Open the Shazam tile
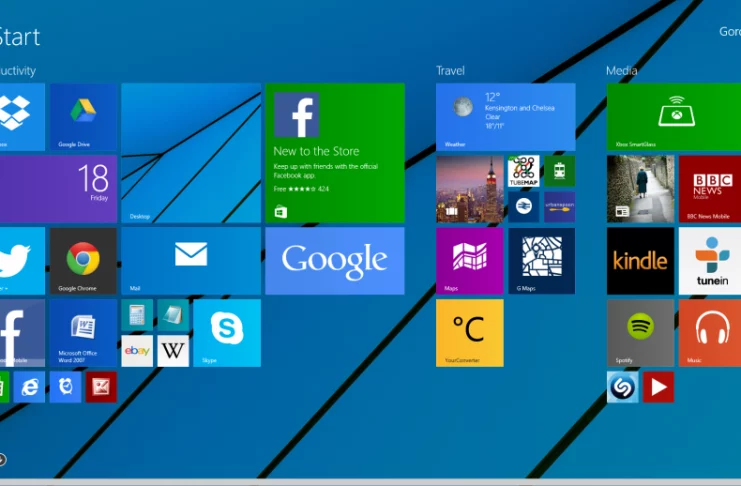The height and width of the screenshot is (486, 741). click(x=622, y=387)
